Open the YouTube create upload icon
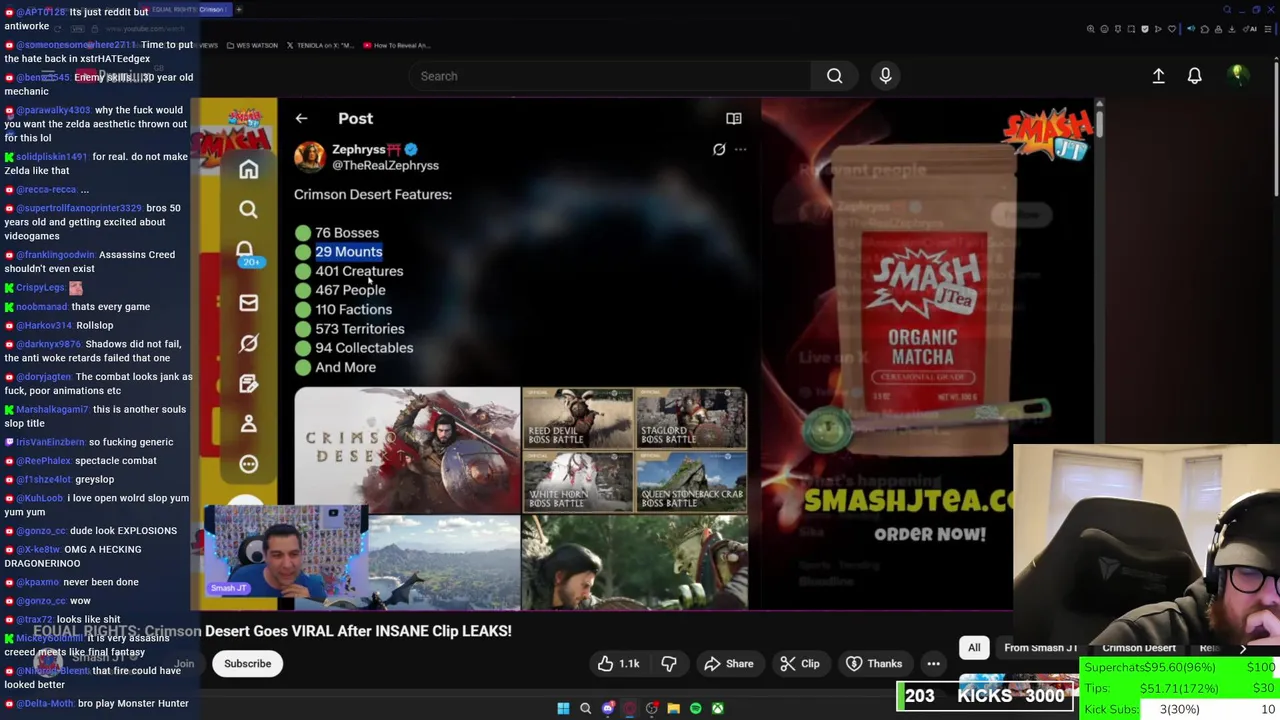The image size is (1280, 720). tap(1158, 76)
